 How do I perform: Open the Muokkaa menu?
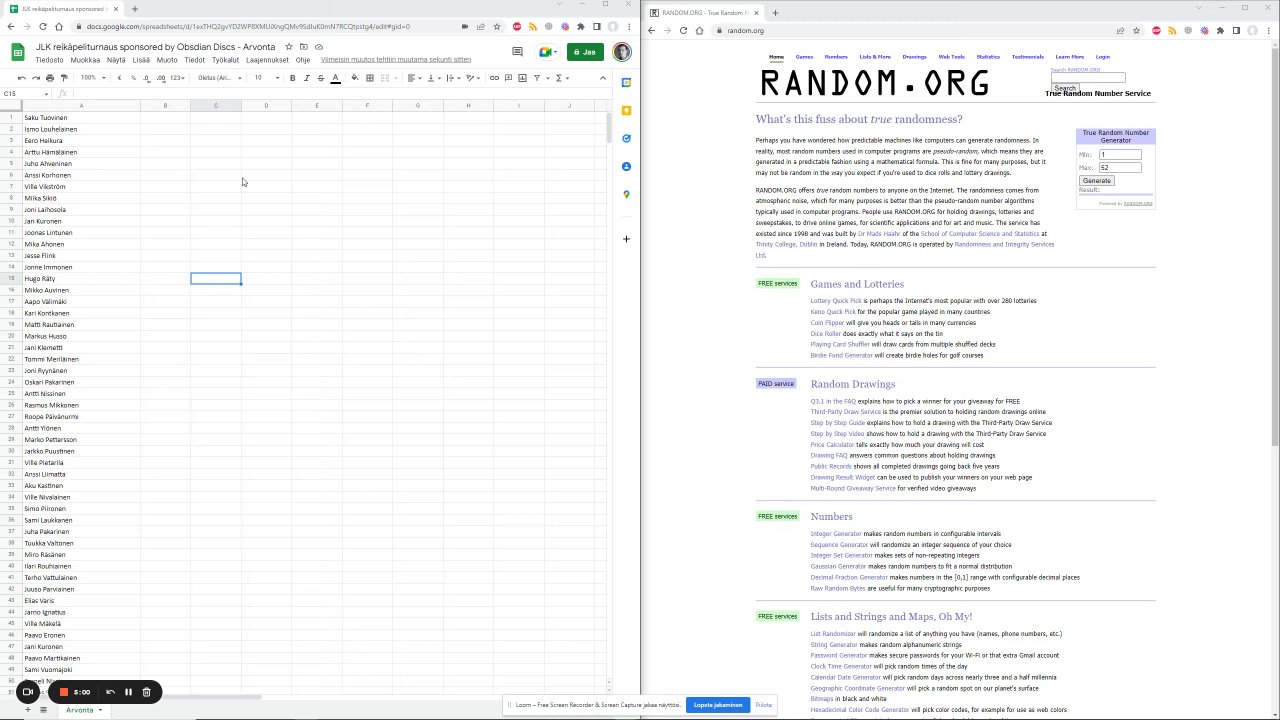pos(85,60)
